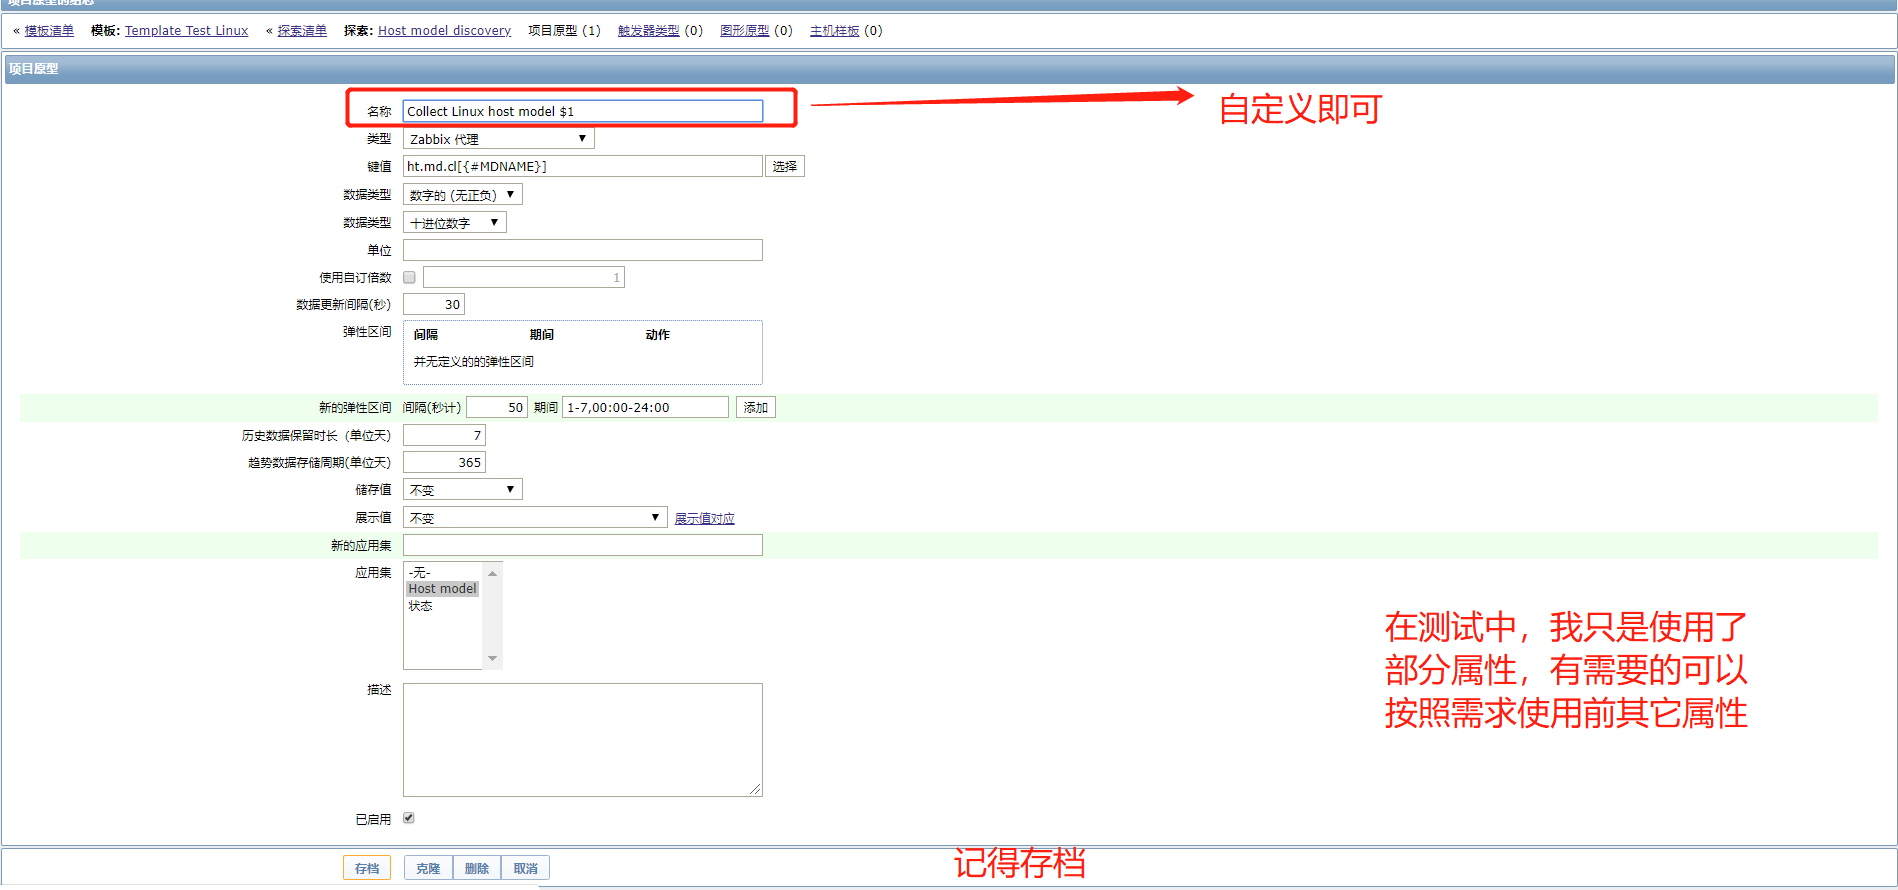This screenshot has width=1898, height=890.
Task: Toggle 使用自订倍数 custom multiplier checkbox
Action: coord(409,277)
